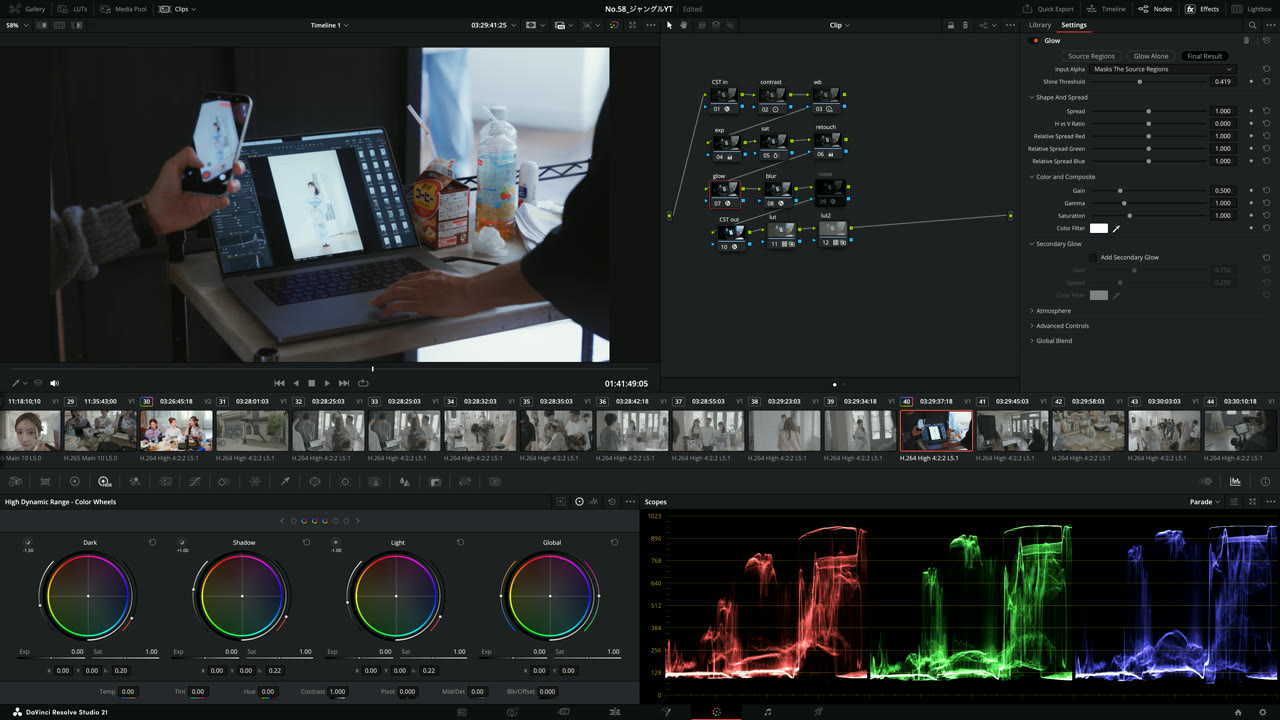Select Glow Alone output option

tap(1150, 56)
